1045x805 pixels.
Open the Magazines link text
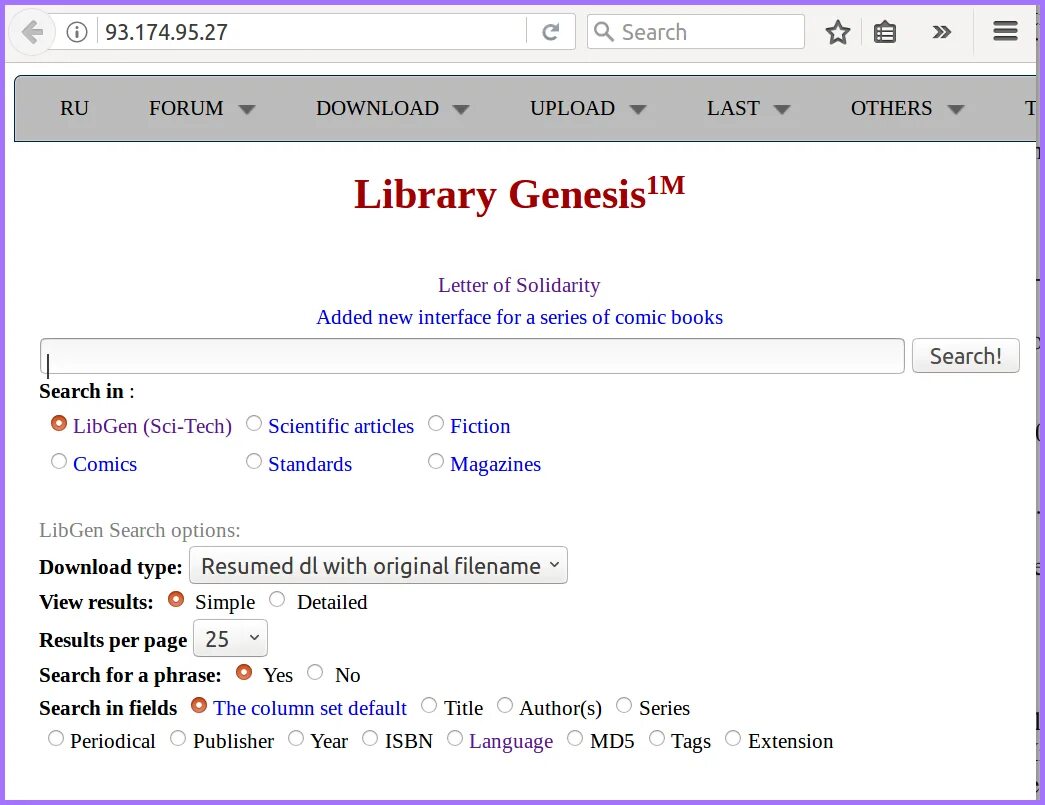(495, 464)
